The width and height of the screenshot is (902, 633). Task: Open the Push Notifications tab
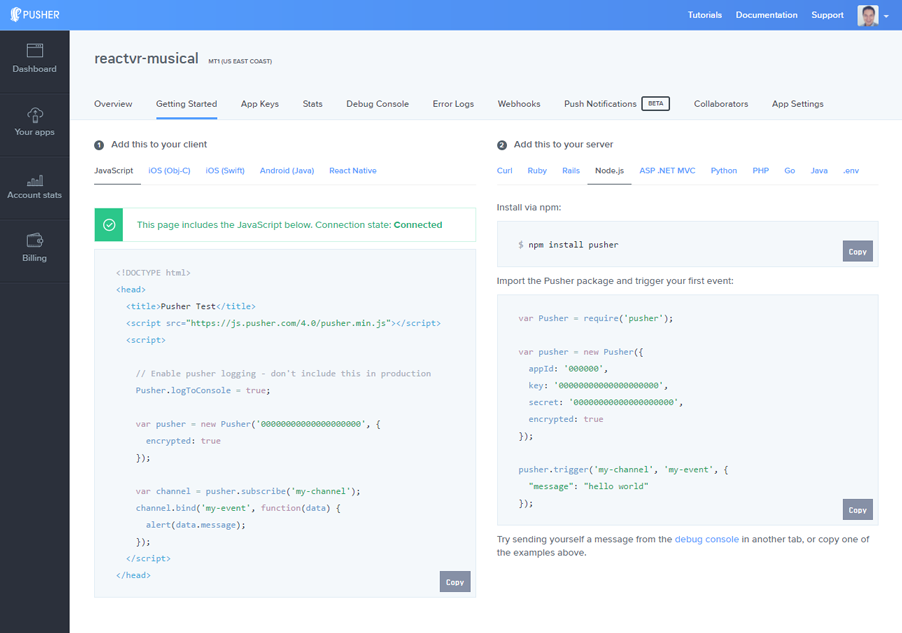click(x=600, y=104)
